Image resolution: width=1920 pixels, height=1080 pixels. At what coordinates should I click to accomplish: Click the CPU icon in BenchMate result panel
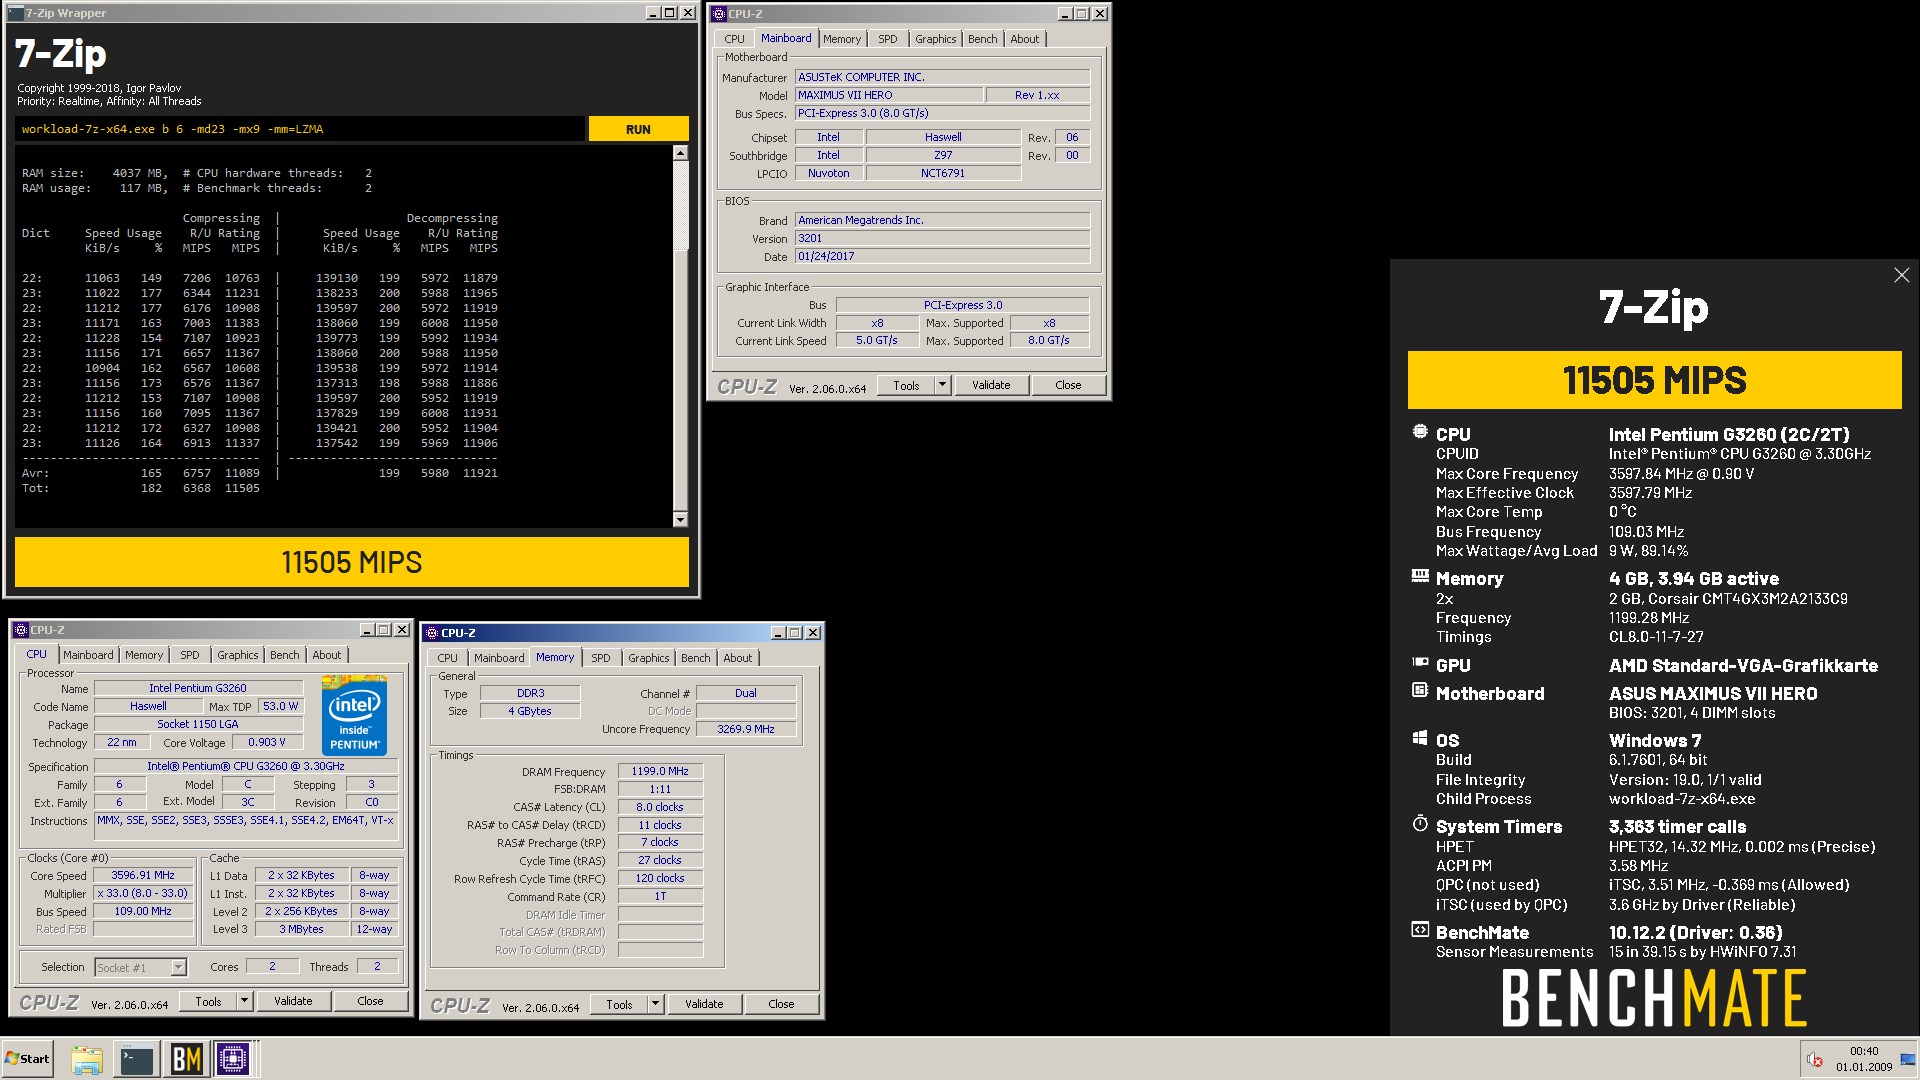pos(1420,432)
